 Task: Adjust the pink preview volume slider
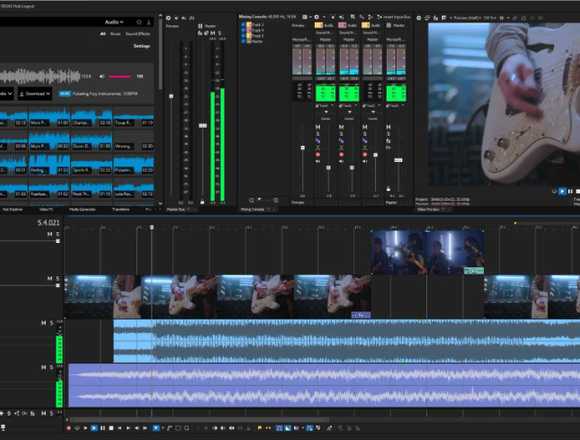click(x=119, y=77)
